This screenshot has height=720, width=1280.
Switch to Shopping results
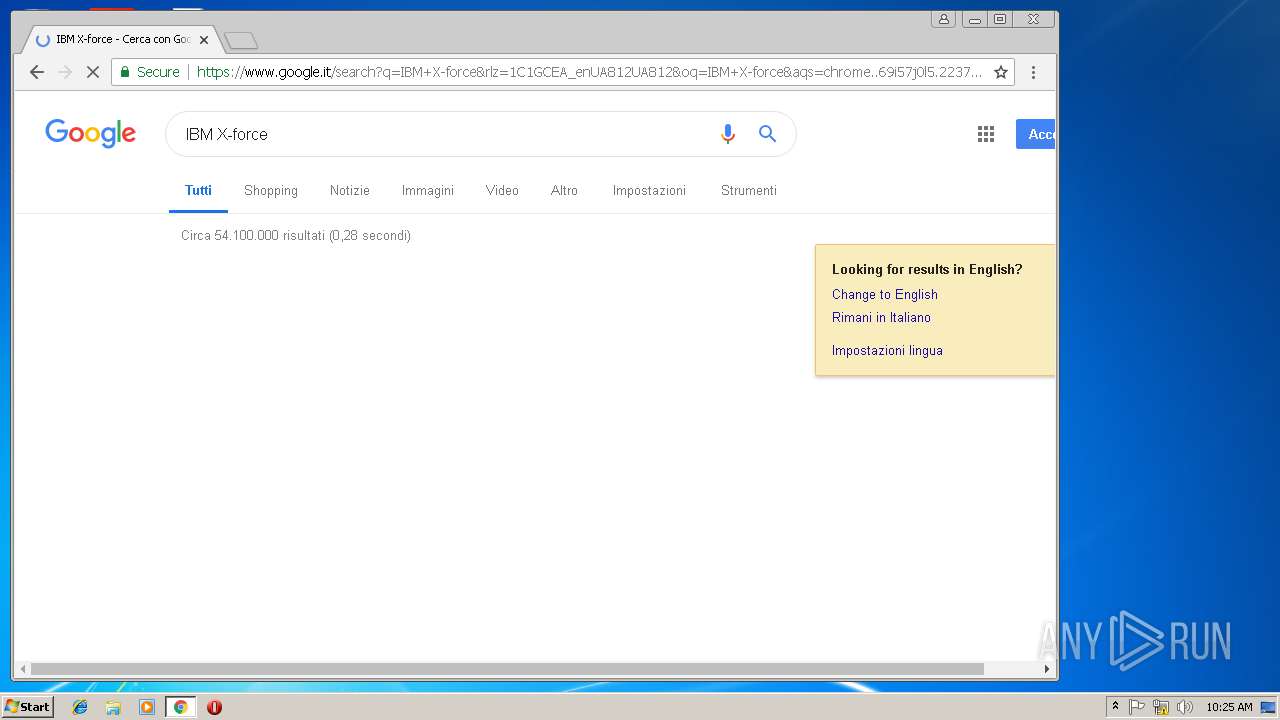click(x=271, y=190)
